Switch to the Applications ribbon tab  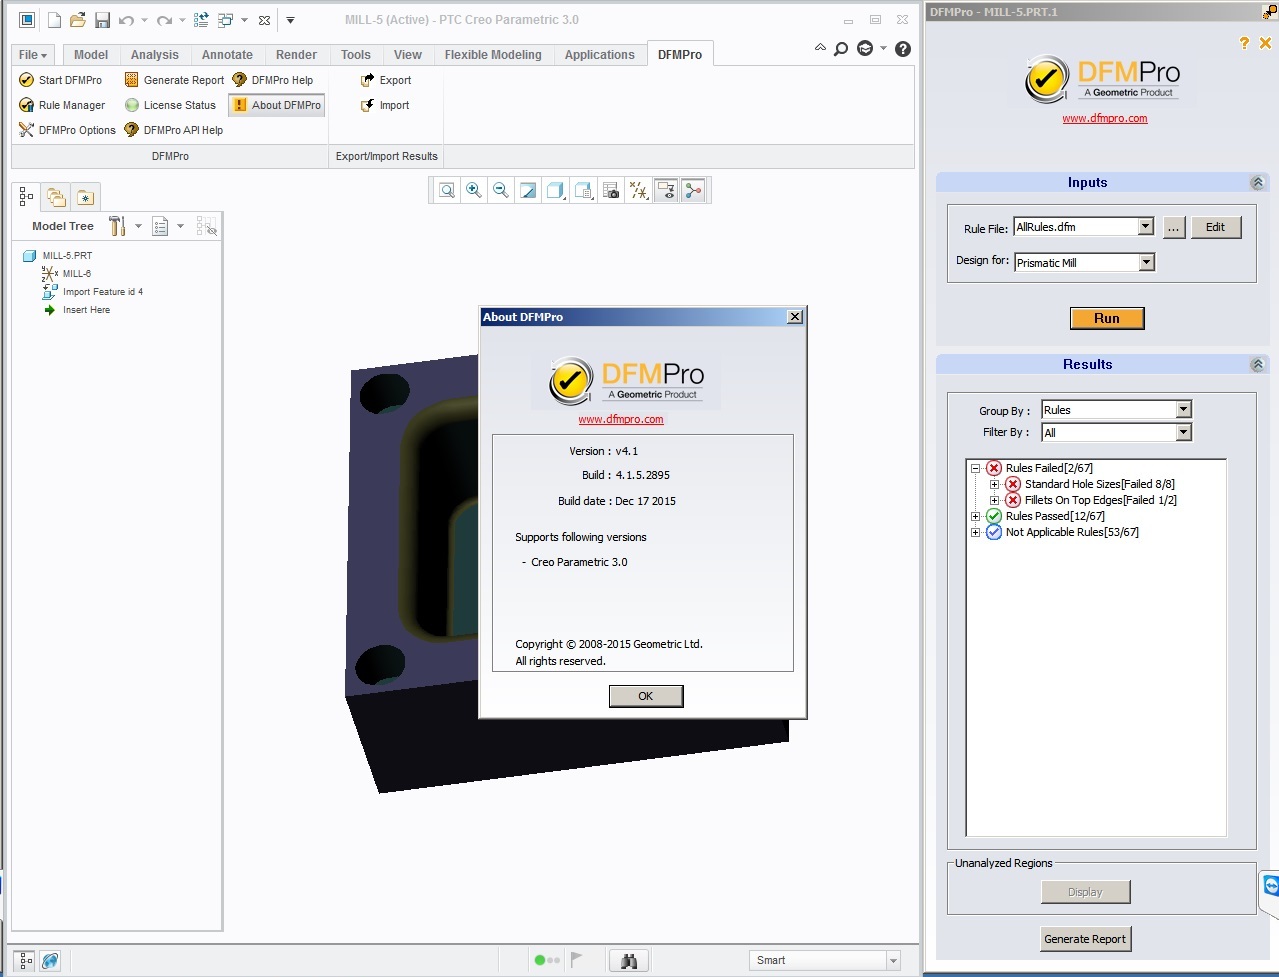(x=600, y=55)
